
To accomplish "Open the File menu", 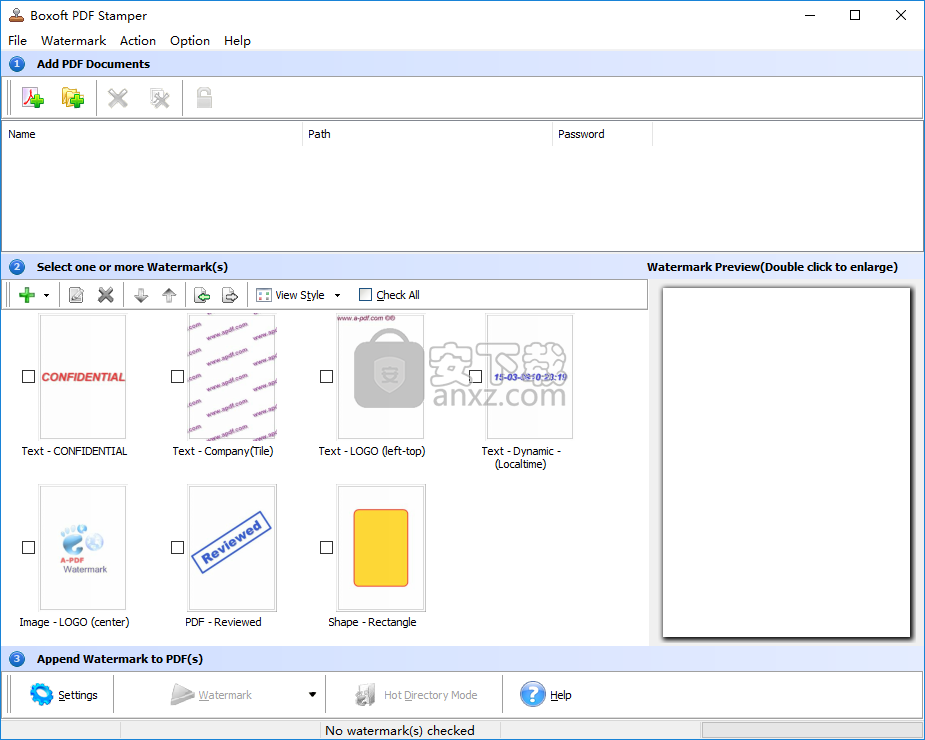I will tap(17, 41).
